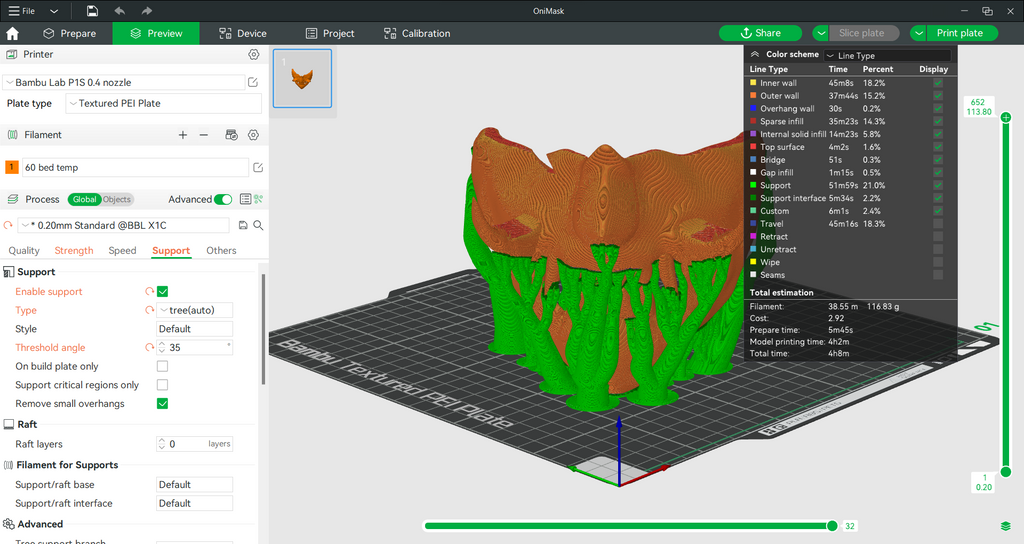
Task: Open the Strength settings tab
Action: (74, 250)
